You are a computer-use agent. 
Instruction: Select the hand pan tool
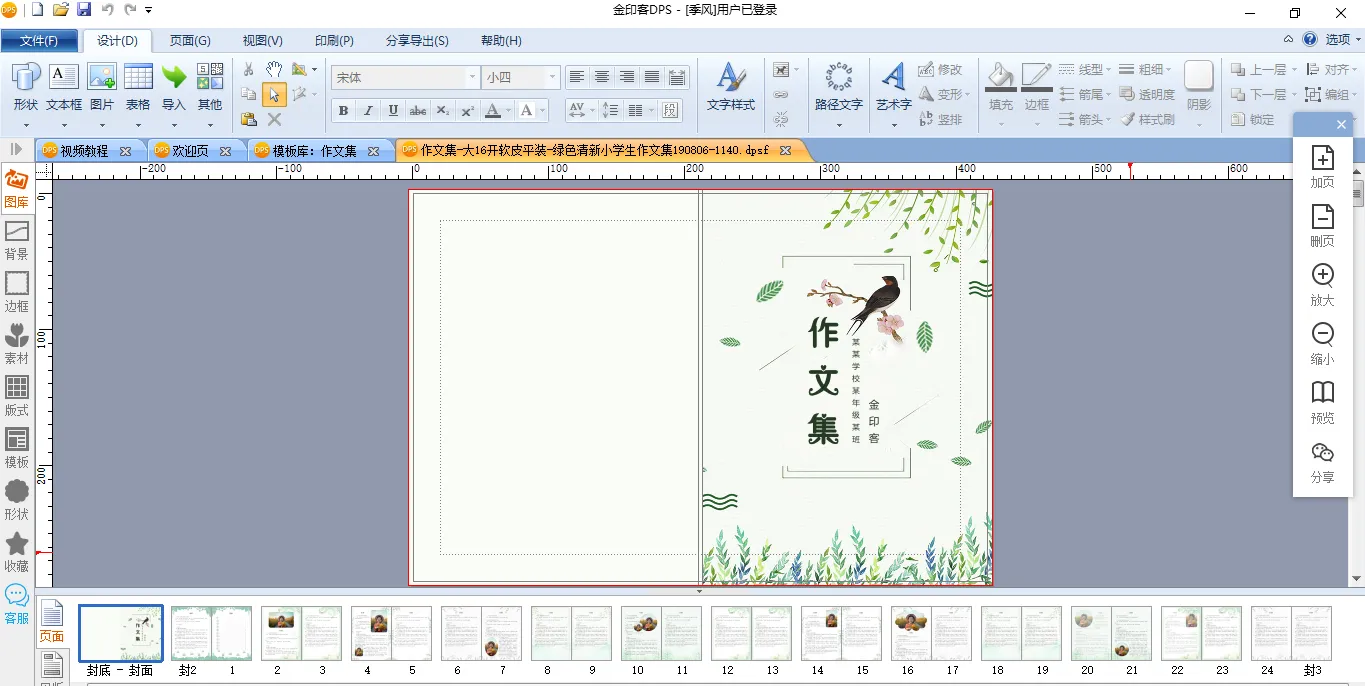pos(274,70)
